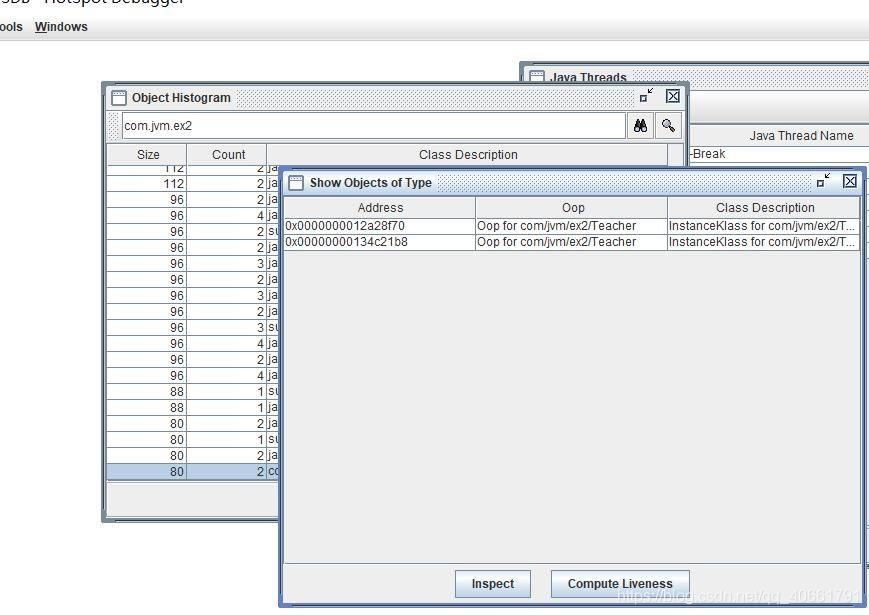Click the Object Histogram title bar
This screenshot has height=615, width=869.
(x=396, y=98)
